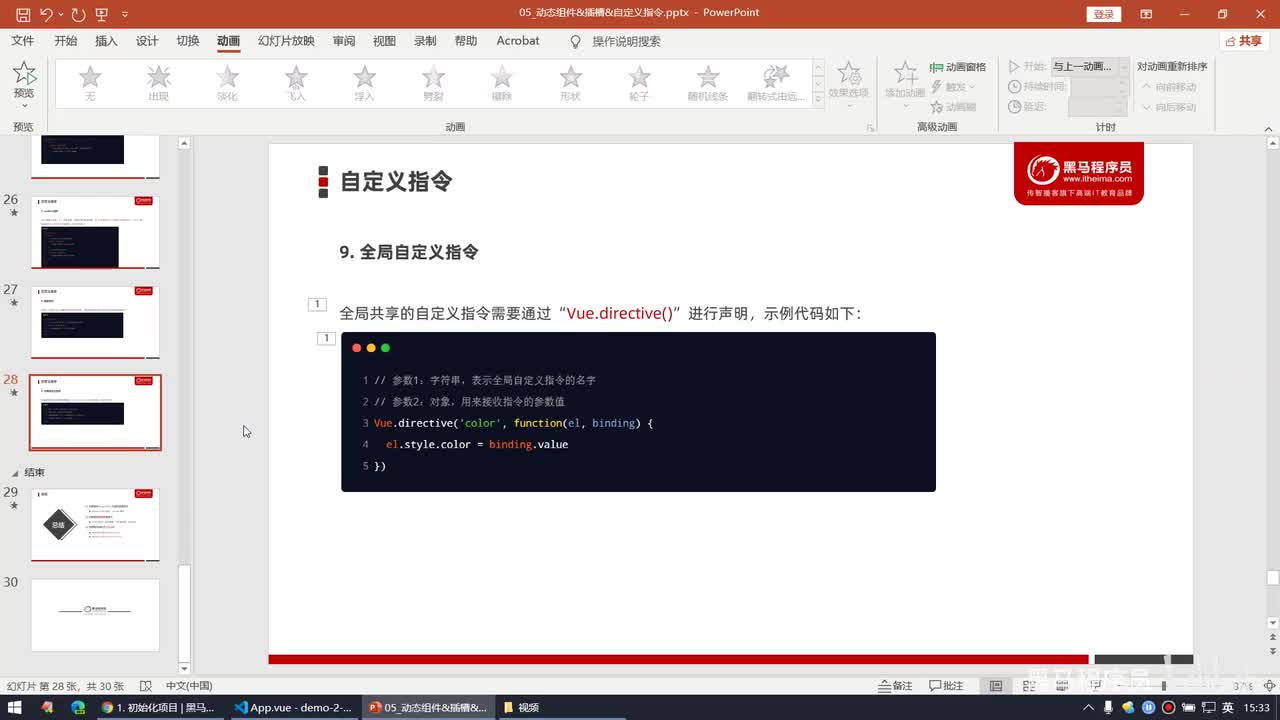Click Animation Painter (动画刷)

click(x=952, y=107)
